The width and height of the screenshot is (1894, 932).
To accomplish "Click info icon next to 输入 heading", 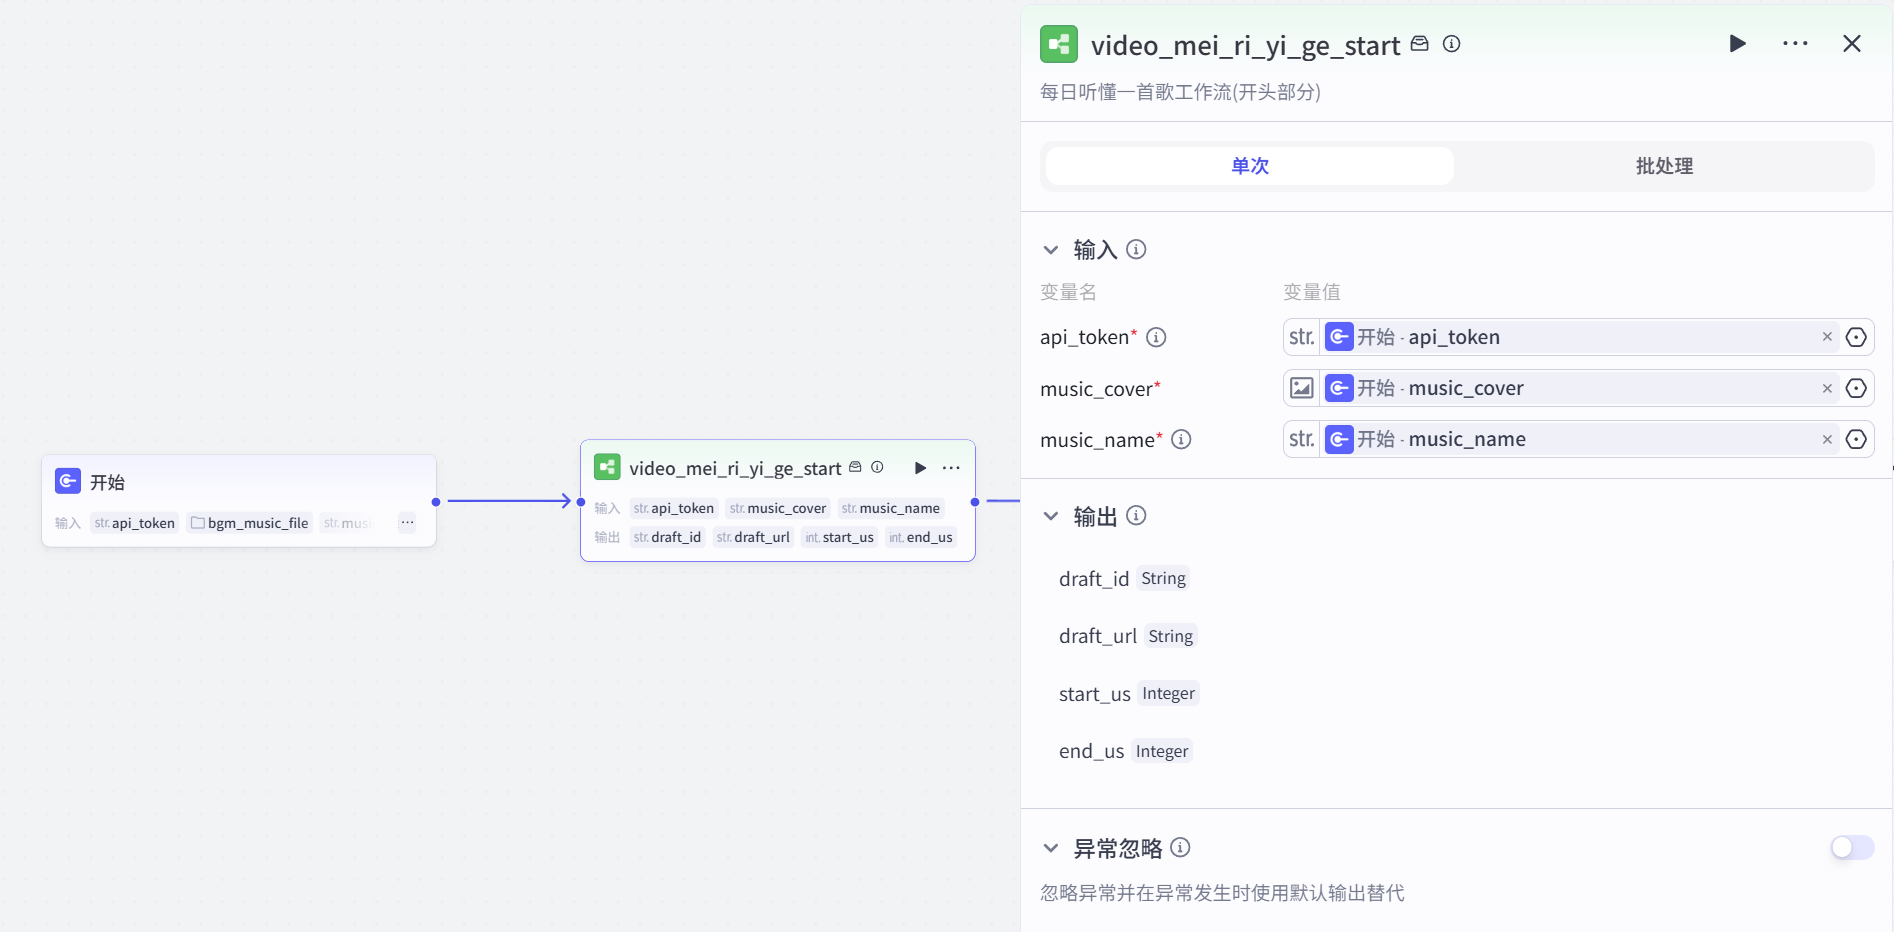I will pyautogui.click(x=1136, y=249).
